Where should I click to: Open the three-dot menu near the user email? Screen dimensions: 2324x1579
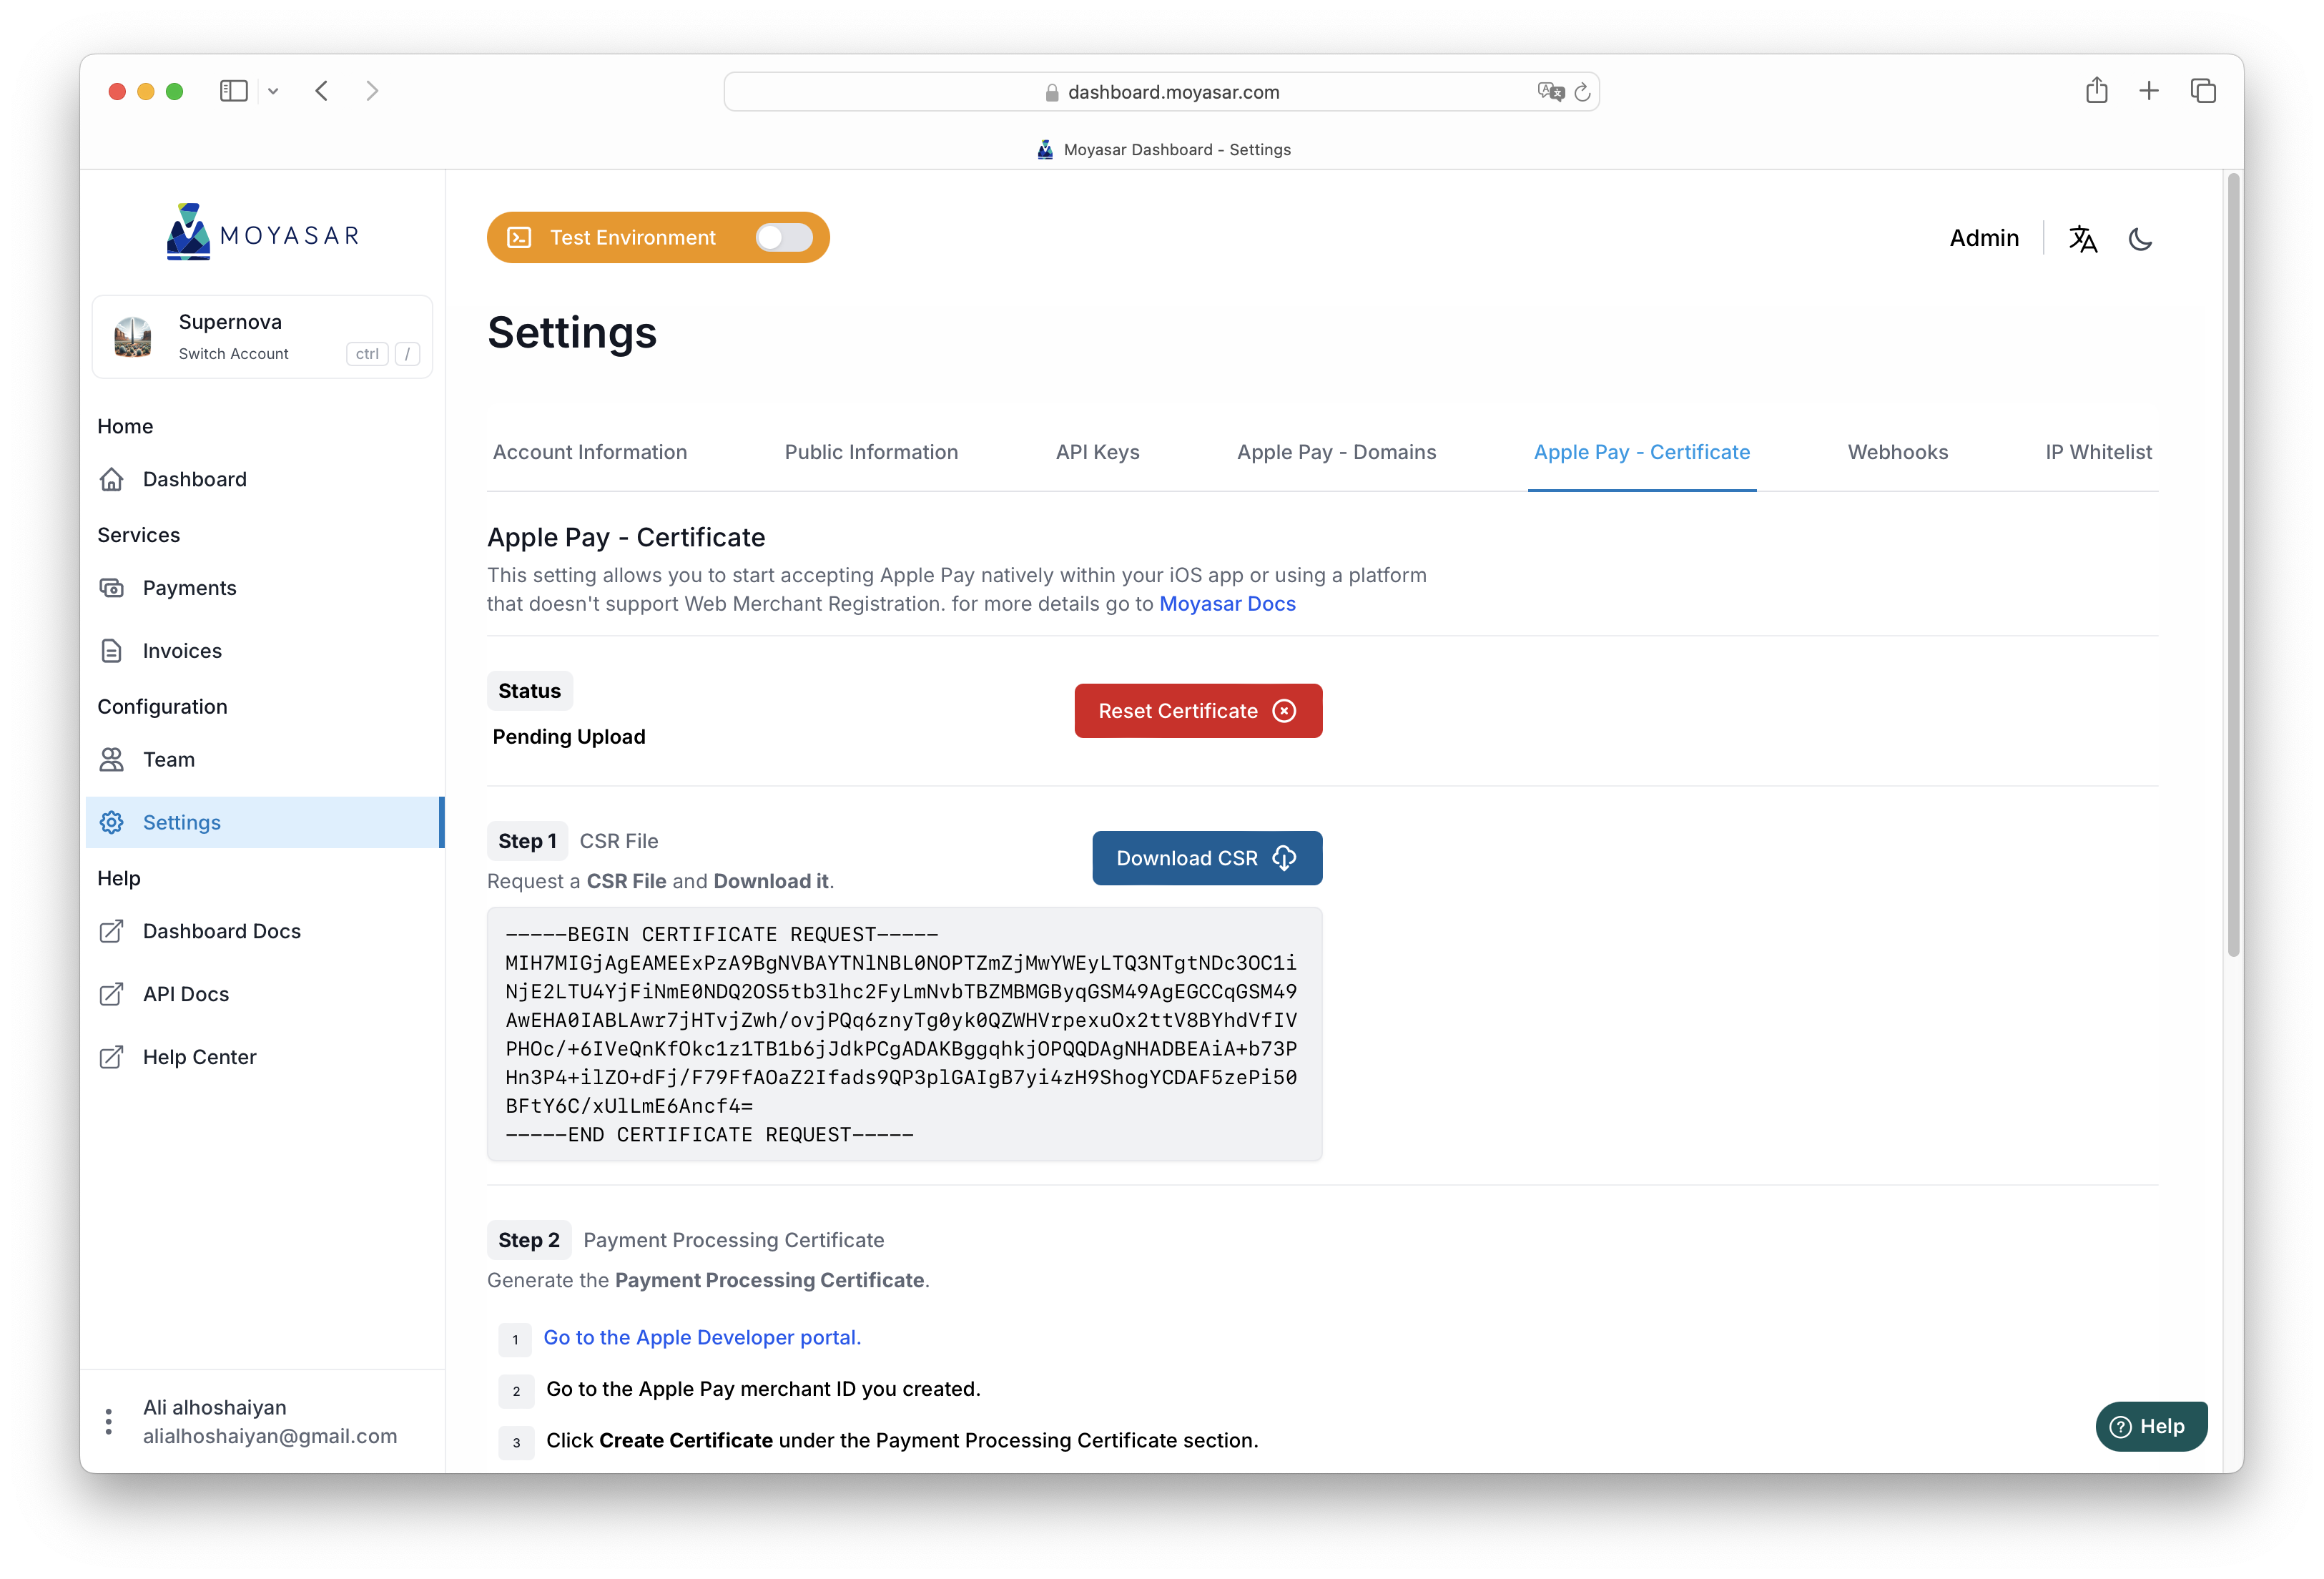coord(108,1420)
